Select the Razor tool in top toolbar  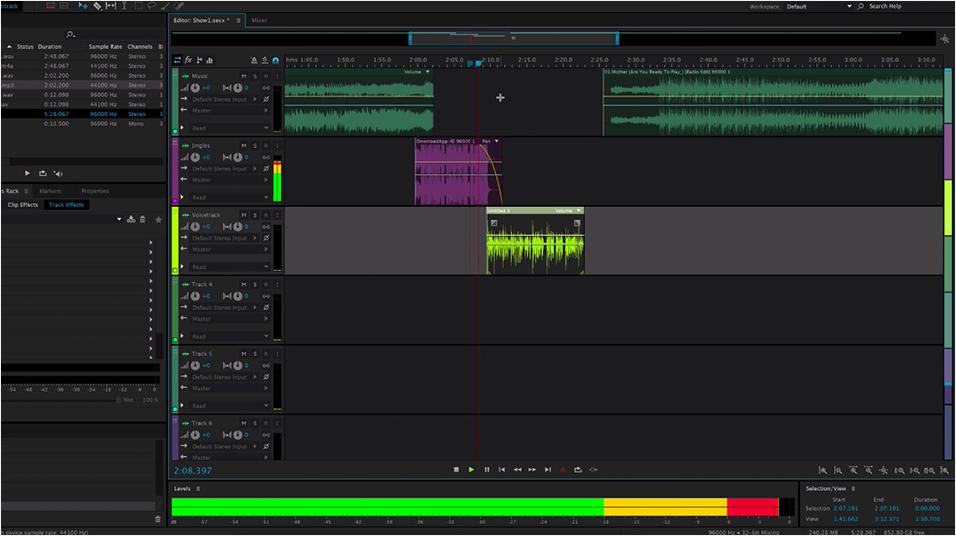pyautogui.click(x=96, y=6)
